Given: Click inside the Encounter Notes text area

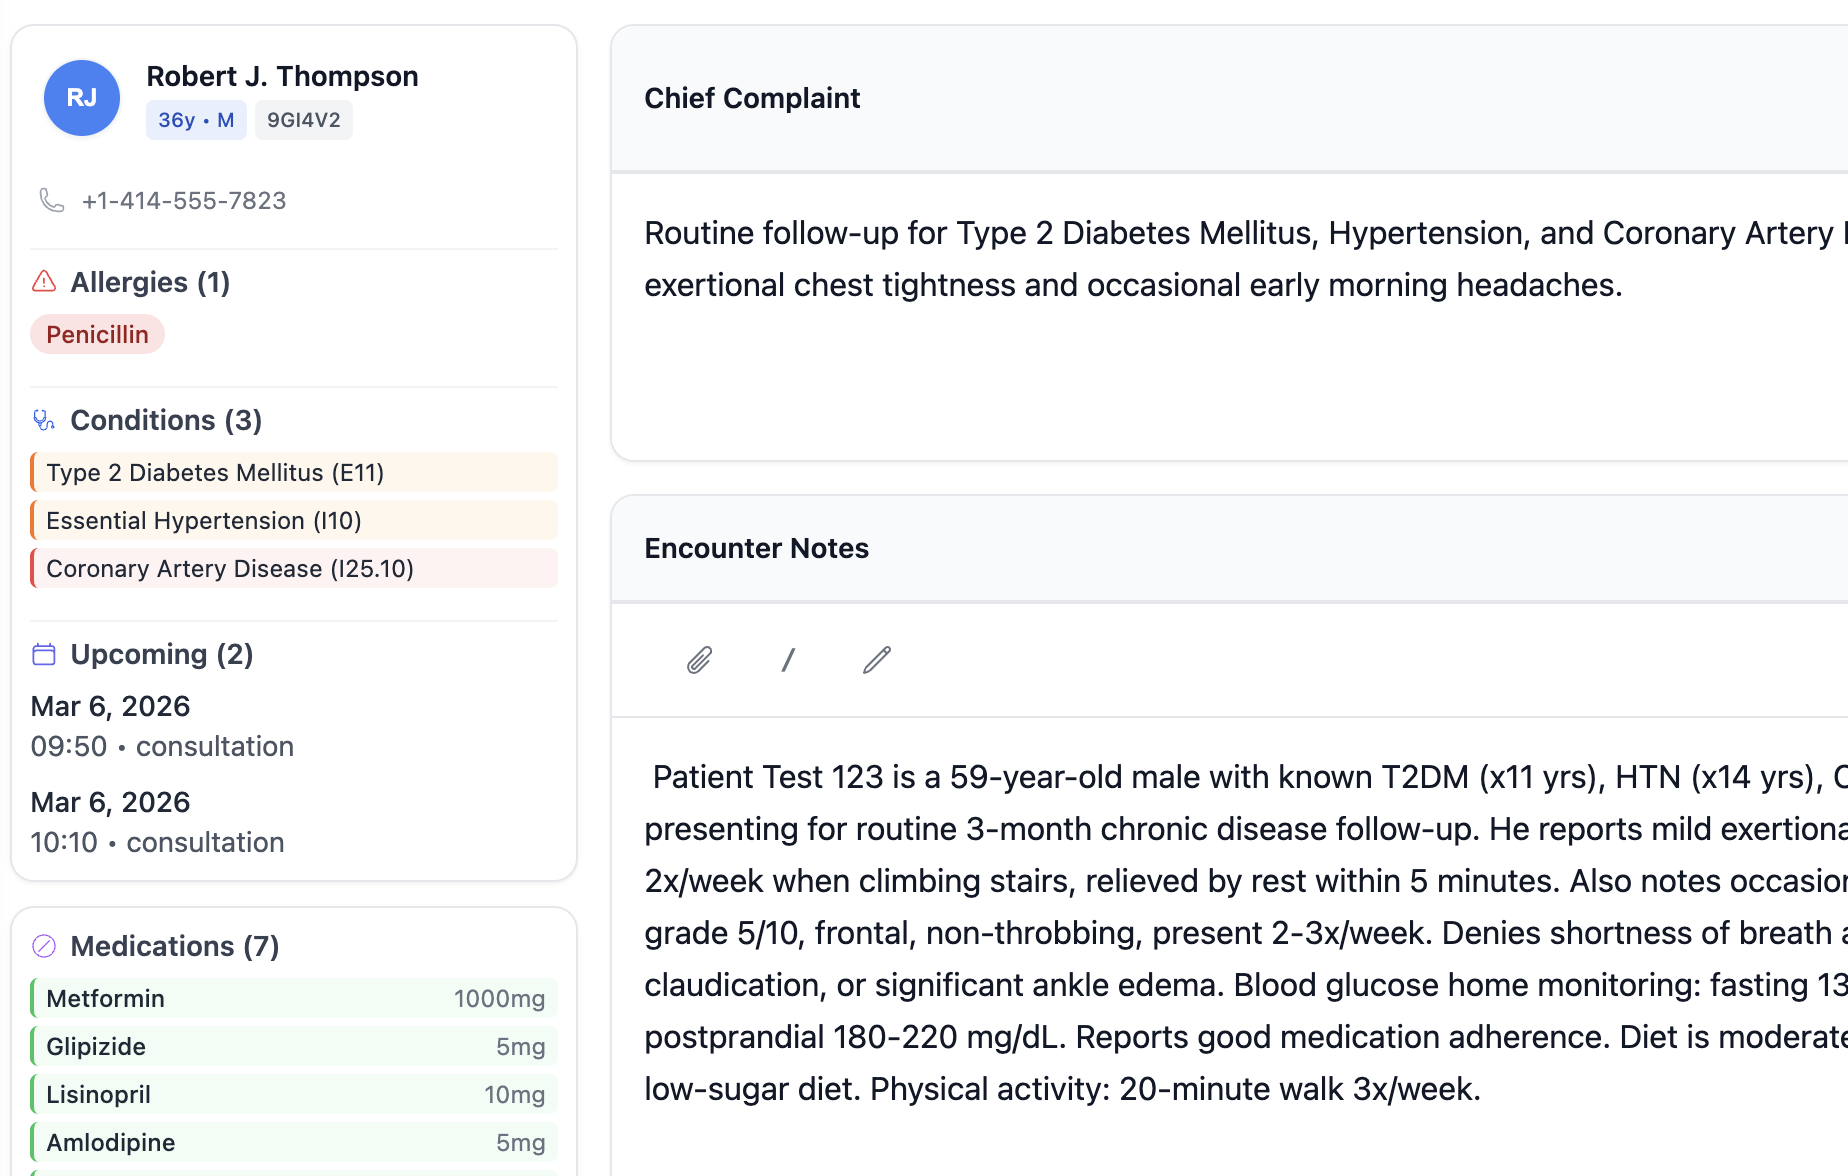Looking at the screenshot, I should (x=1200, y=930).
